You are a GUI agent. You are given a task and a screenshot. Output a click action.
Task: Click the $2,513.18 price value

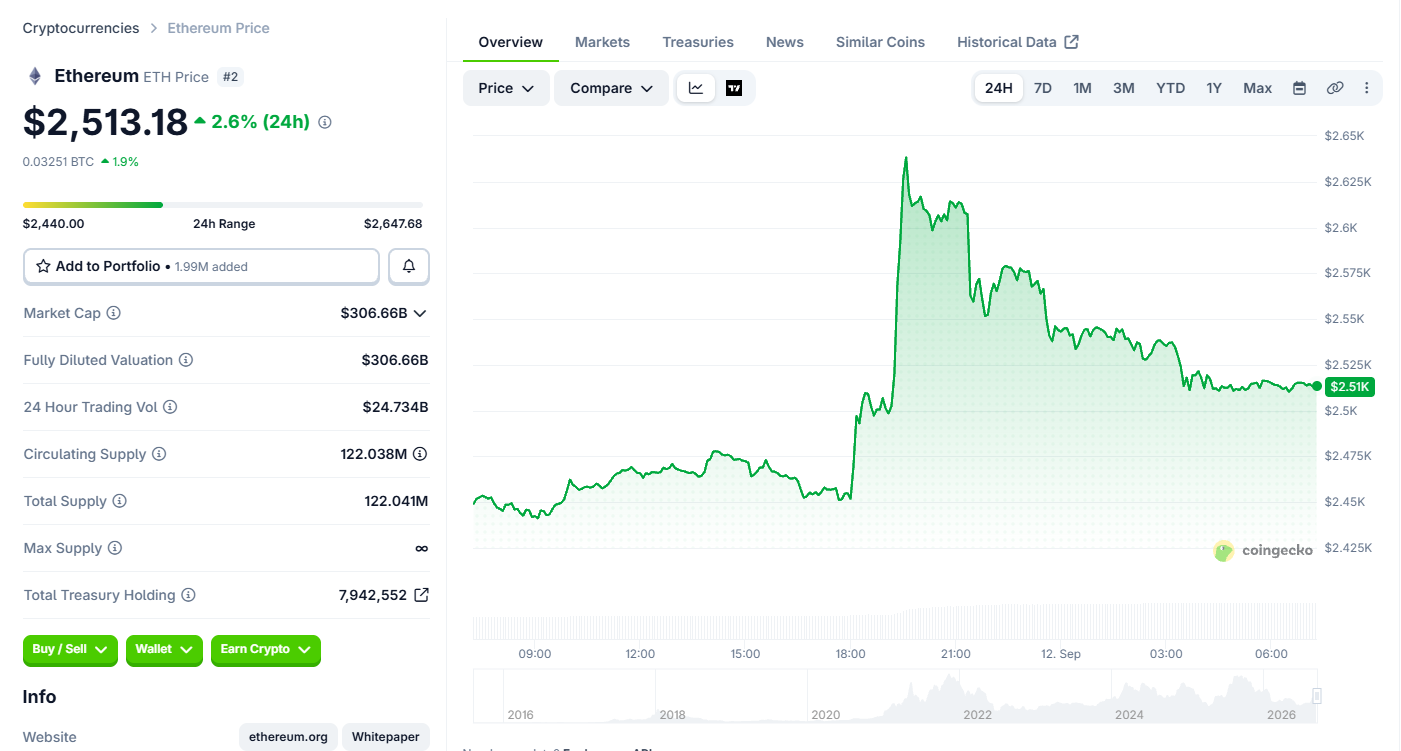(x=105, y=122)
